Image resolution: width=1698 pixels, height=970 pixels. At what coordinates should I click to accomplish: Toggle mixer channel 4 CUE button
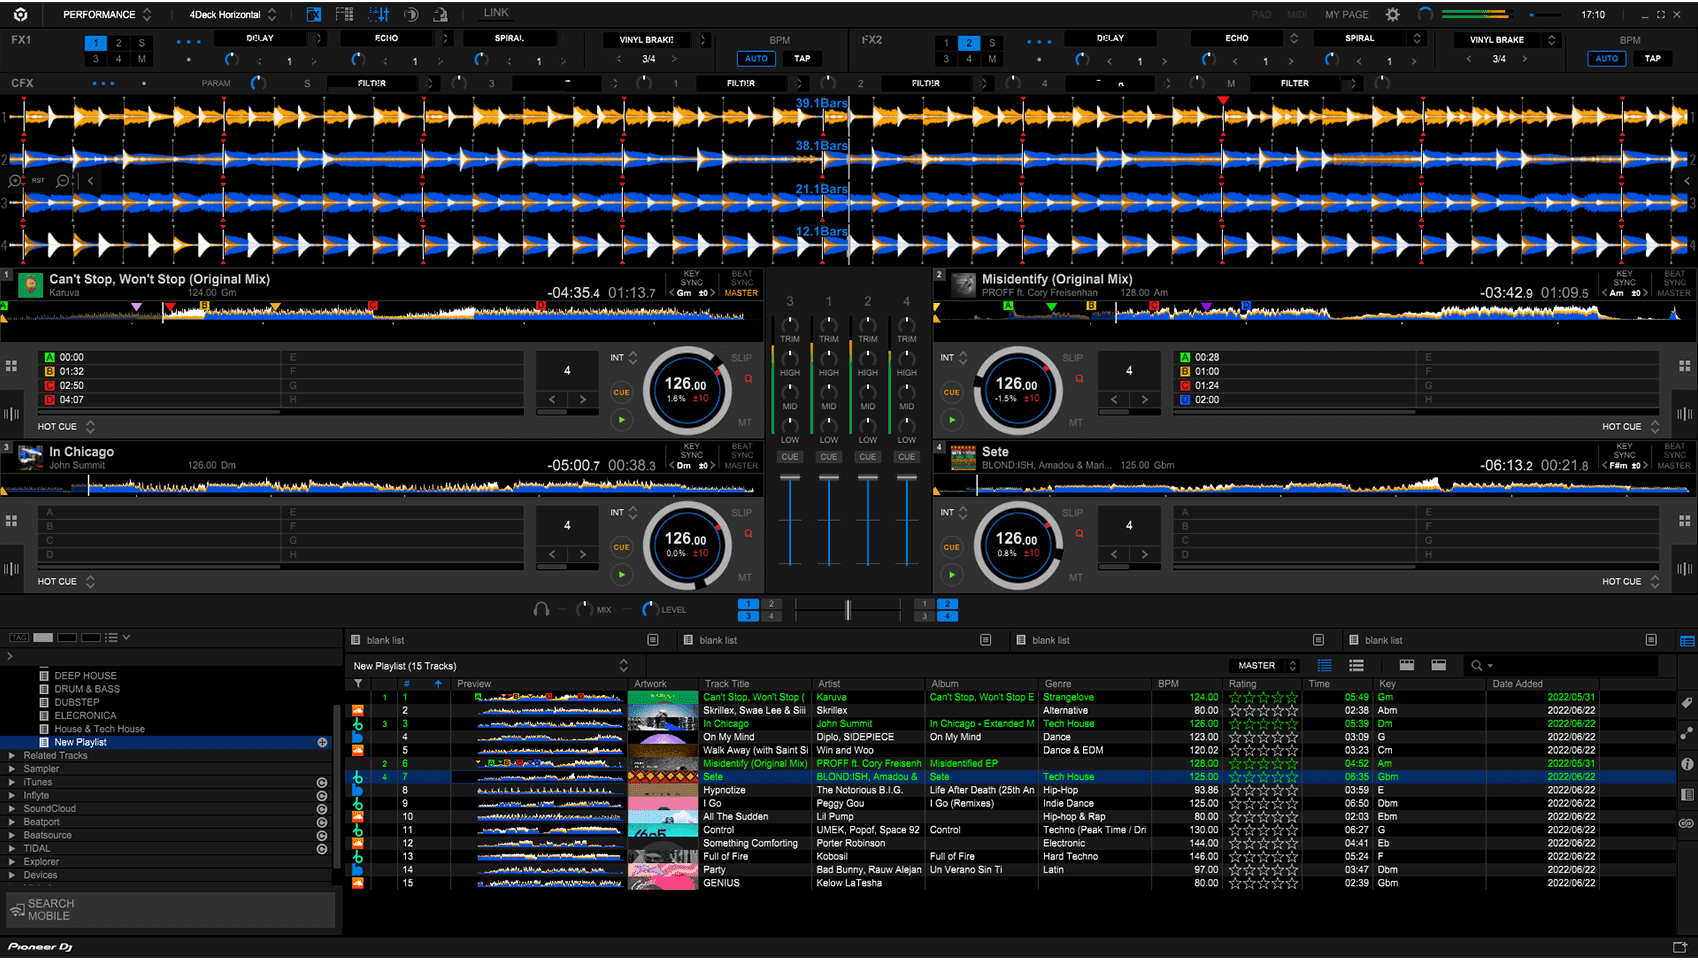coord(906,457)
